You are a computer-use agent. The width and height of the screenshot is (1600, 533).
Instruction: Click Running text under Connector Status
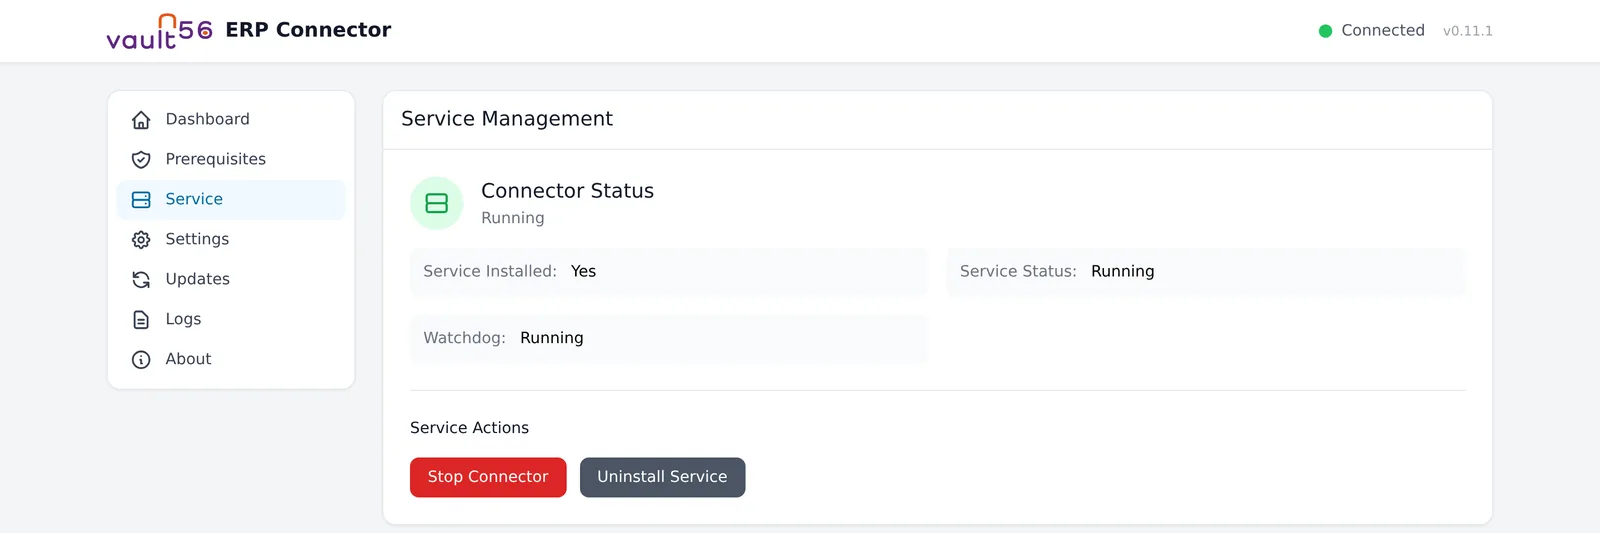point(513,218)
